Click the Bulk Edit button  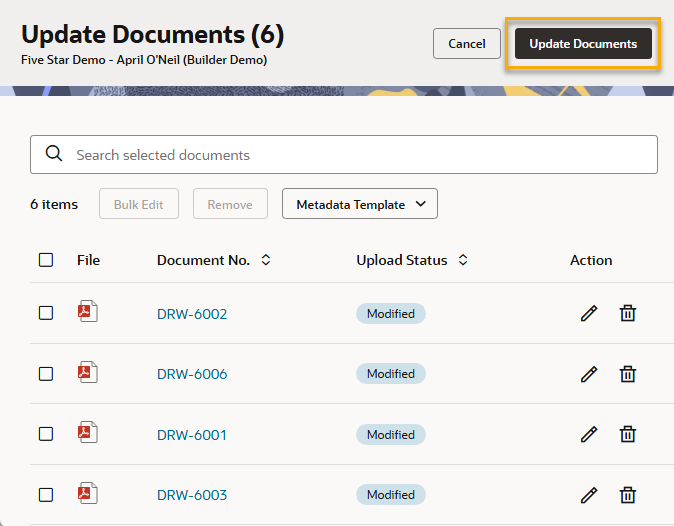click(x=139, y=204)
